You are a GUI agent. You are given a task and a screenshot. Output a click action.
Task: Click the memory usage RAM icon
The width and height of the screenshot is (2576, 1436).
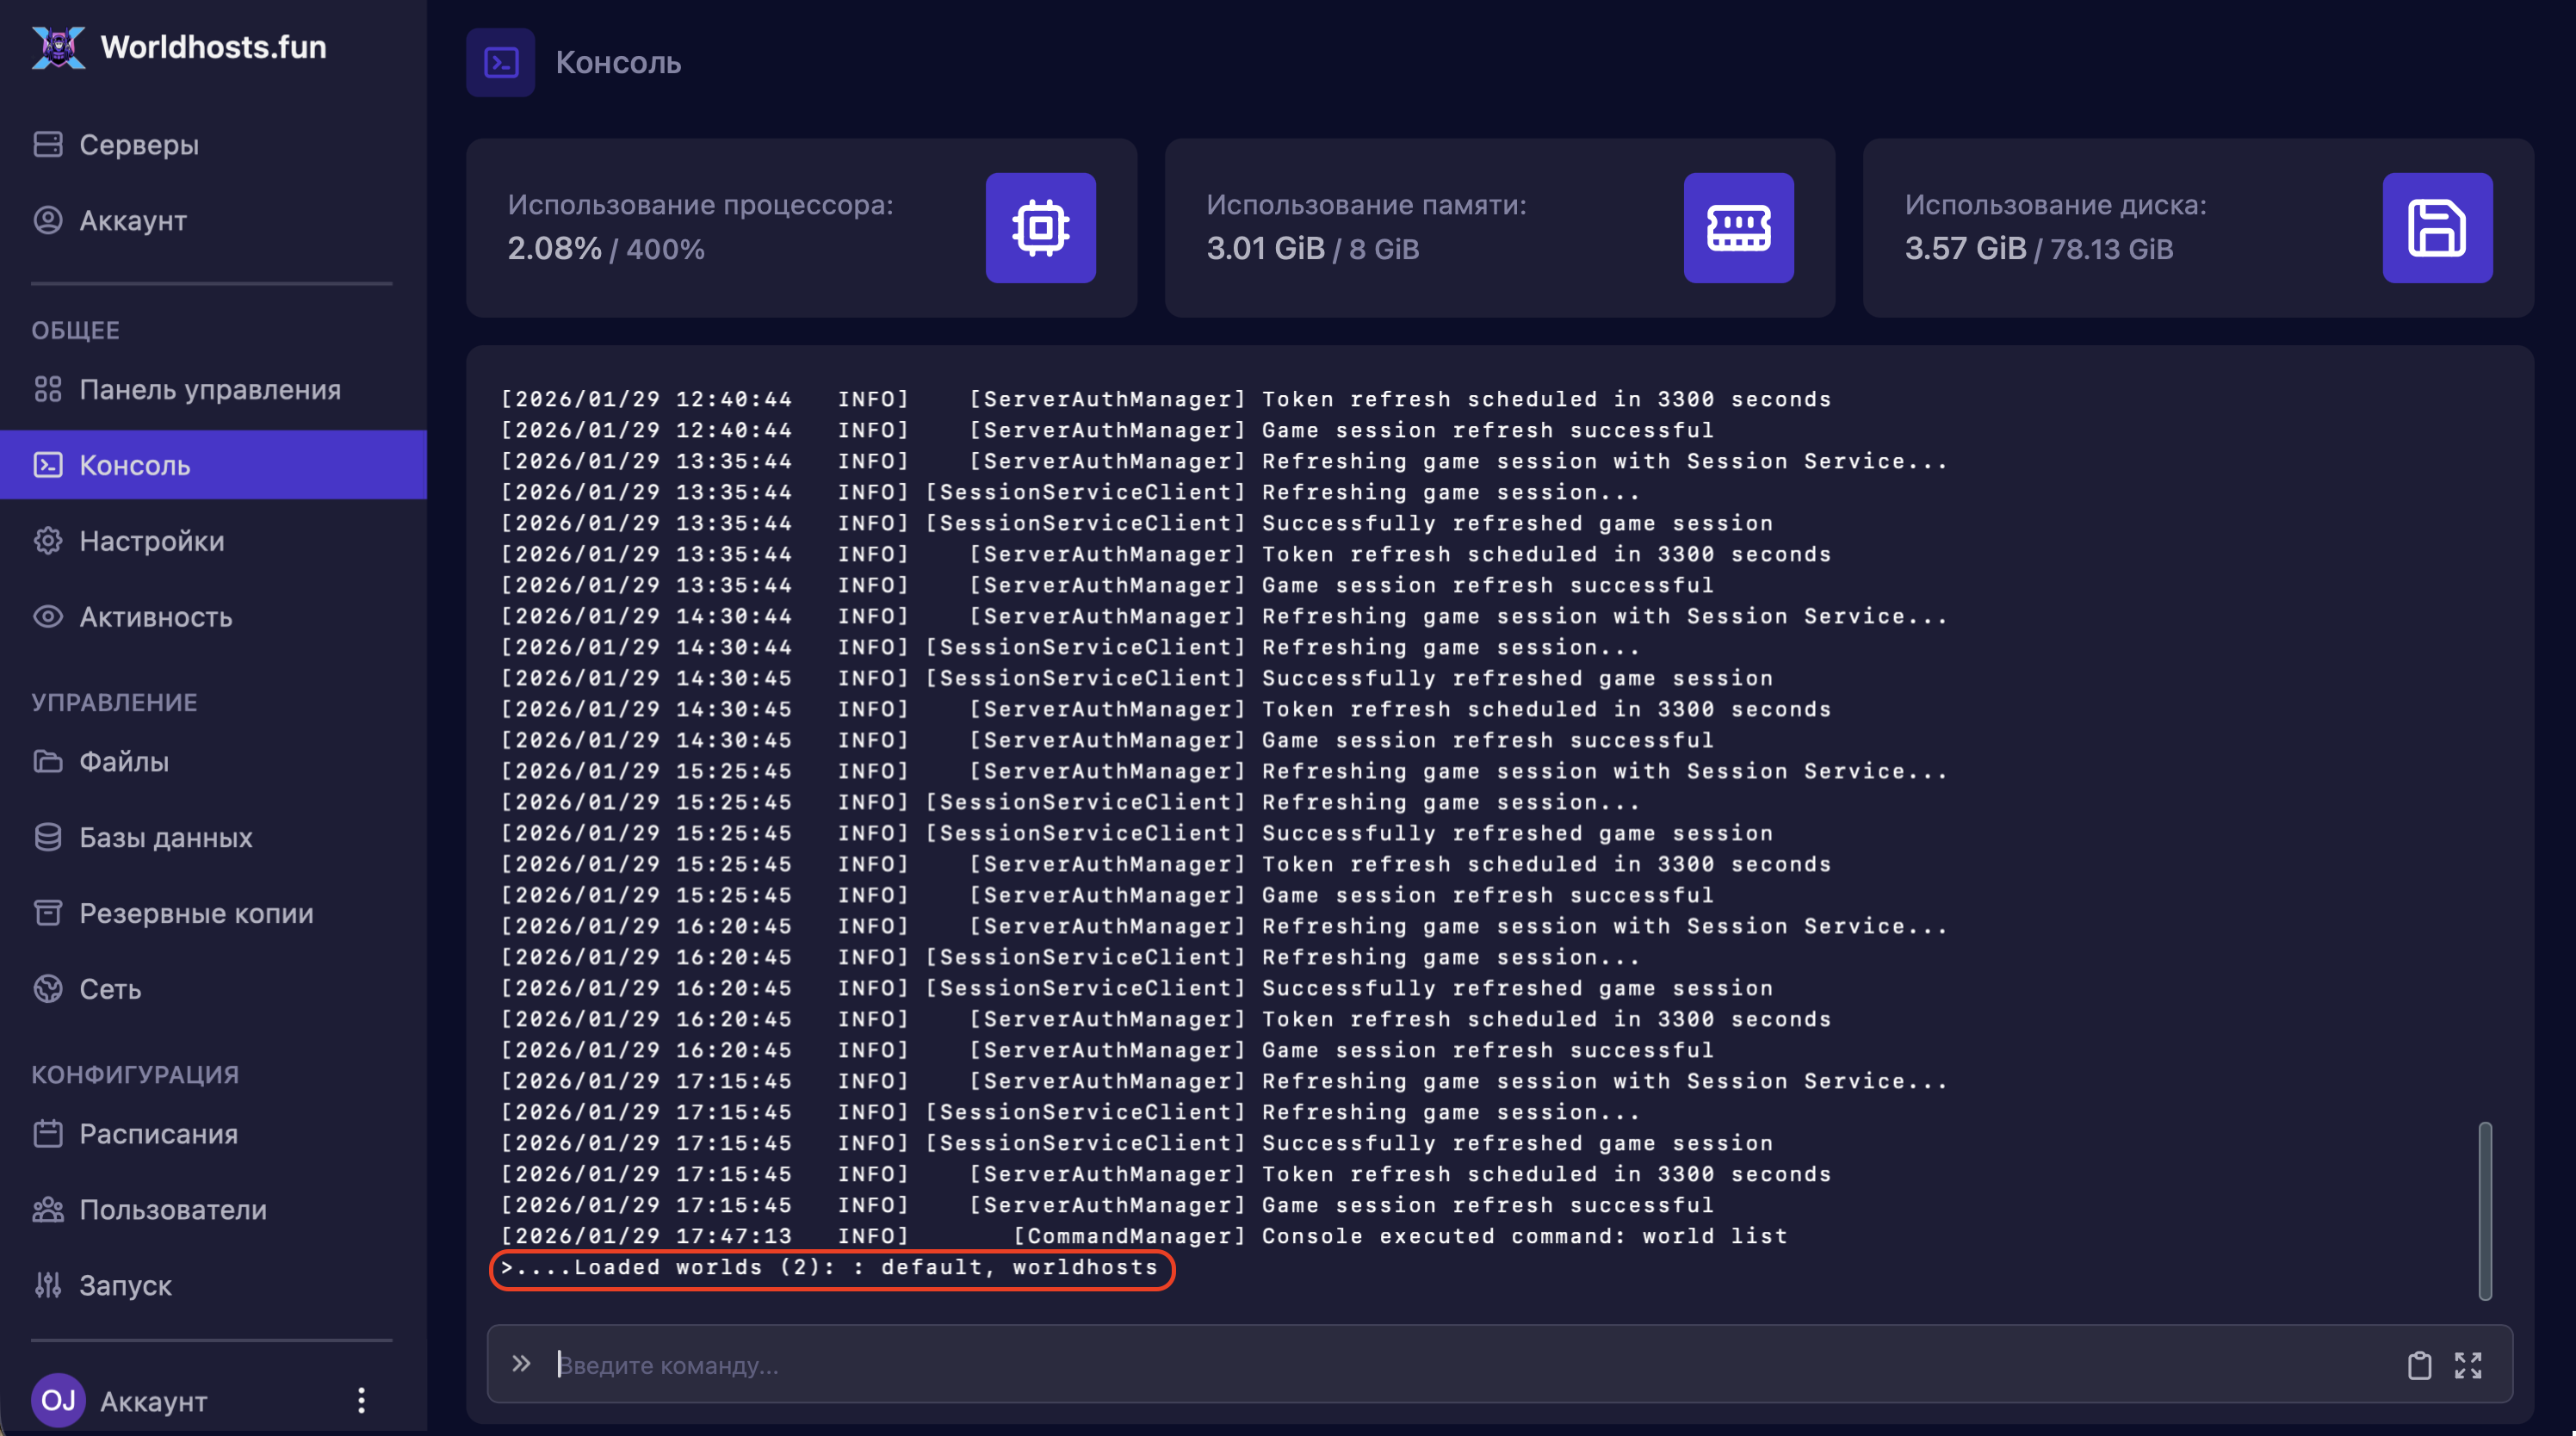coord(1738,228)
